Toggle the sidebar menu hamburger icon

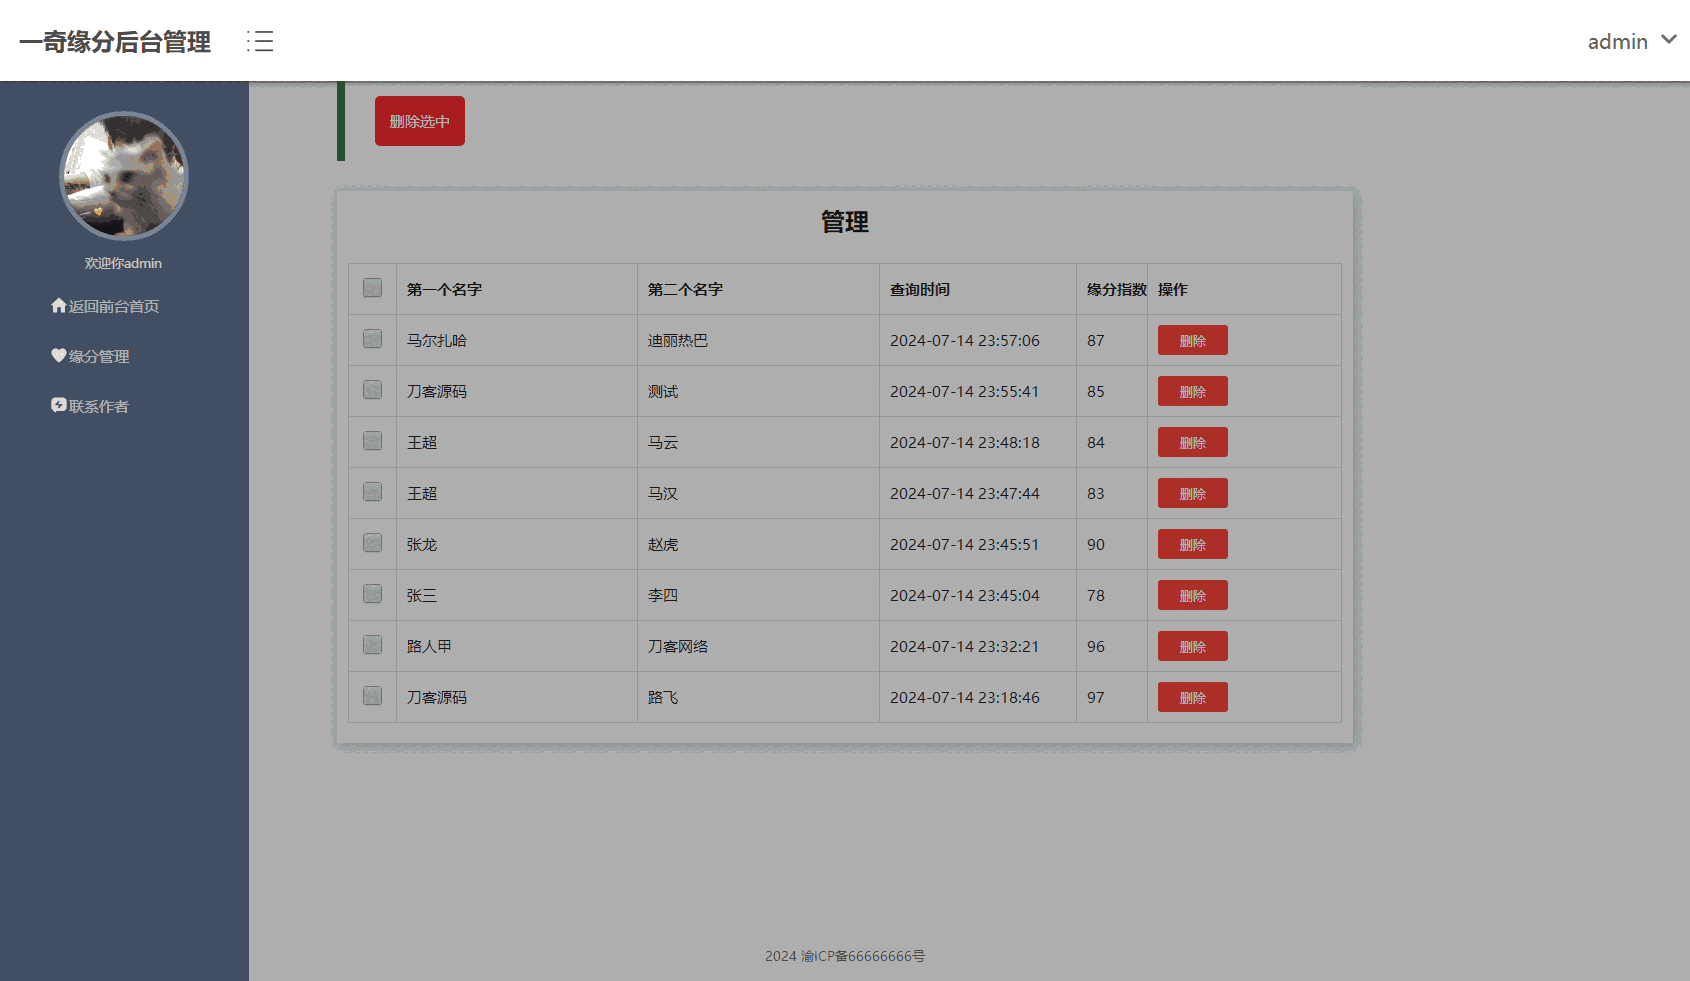tap(260, 41)
